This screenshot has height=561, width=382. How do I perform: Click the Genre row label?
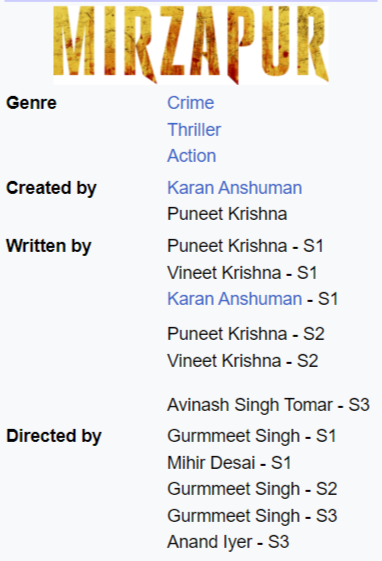(31, 103)
